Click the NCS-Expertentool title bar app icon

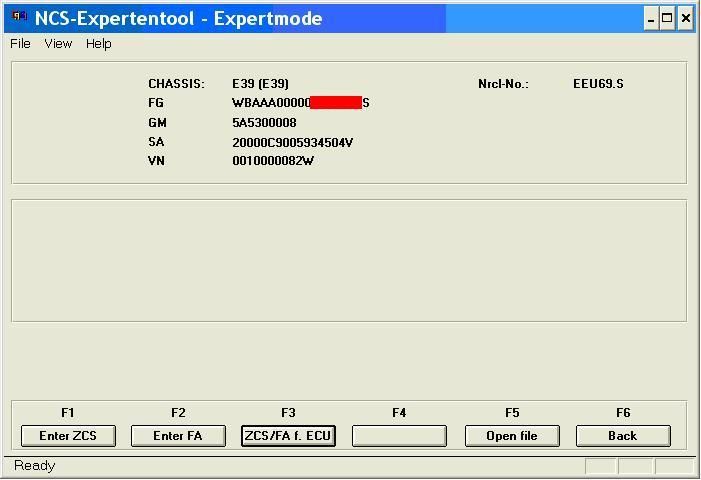19,17
